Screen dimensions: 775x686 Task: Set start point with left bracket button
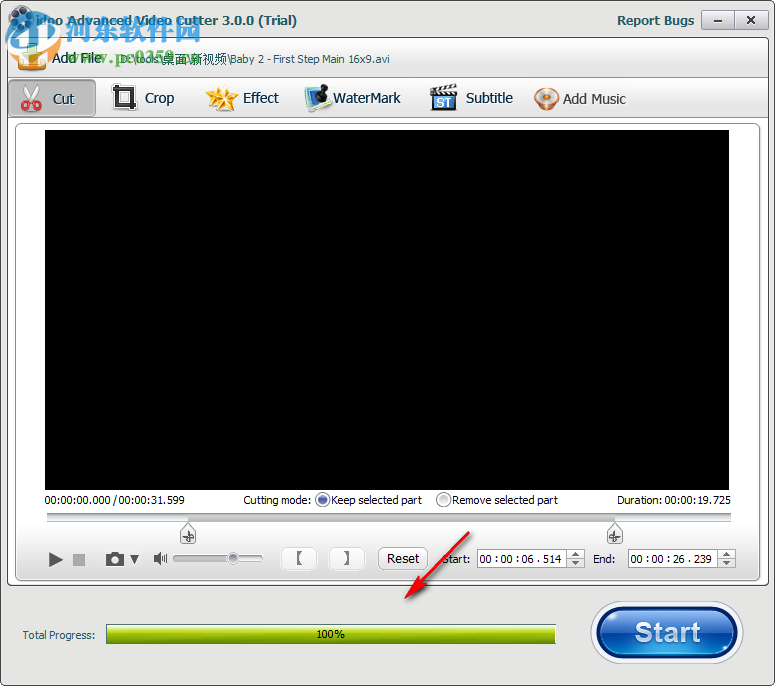(299, 558)
